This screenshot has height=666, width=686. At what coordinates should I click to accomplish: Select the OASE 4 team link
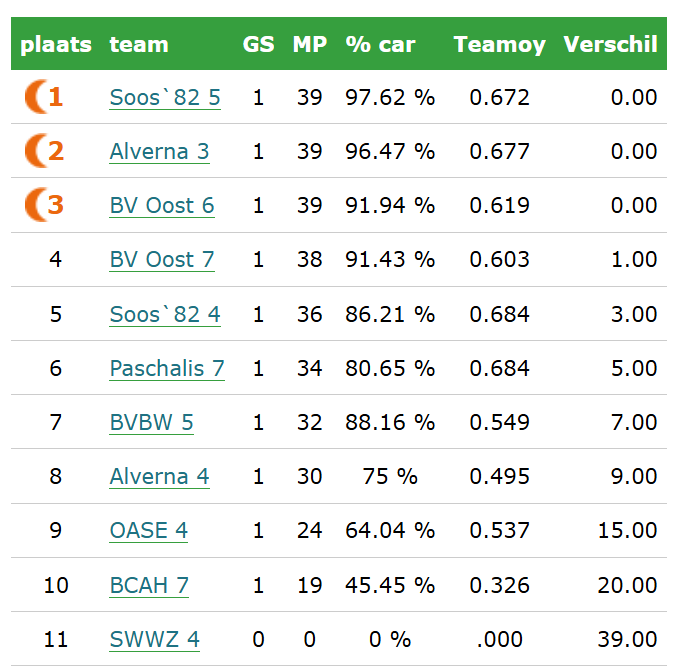click(x=148, y=531)
